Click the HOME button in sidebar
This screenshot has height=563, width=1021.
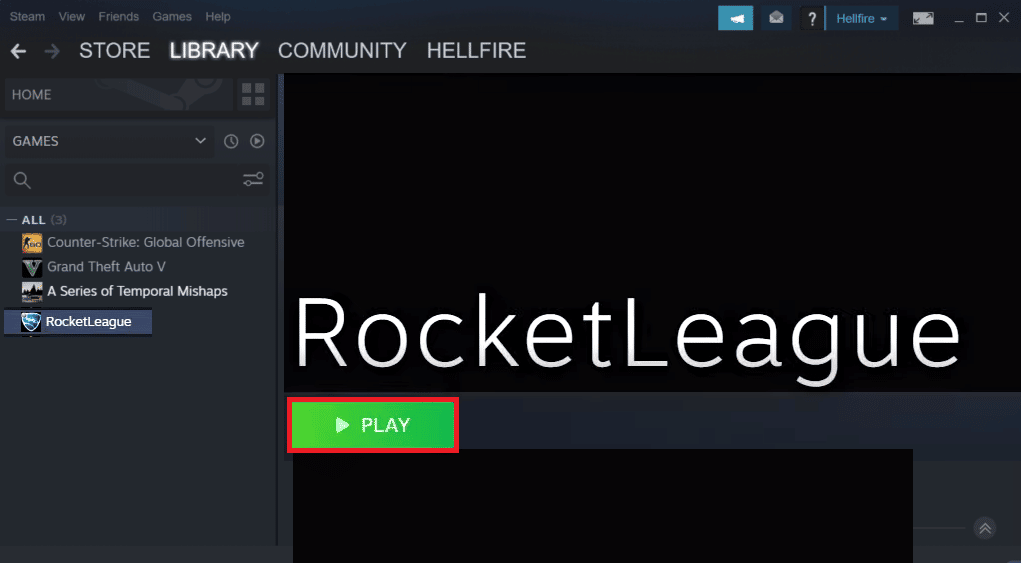click(119, 94)
